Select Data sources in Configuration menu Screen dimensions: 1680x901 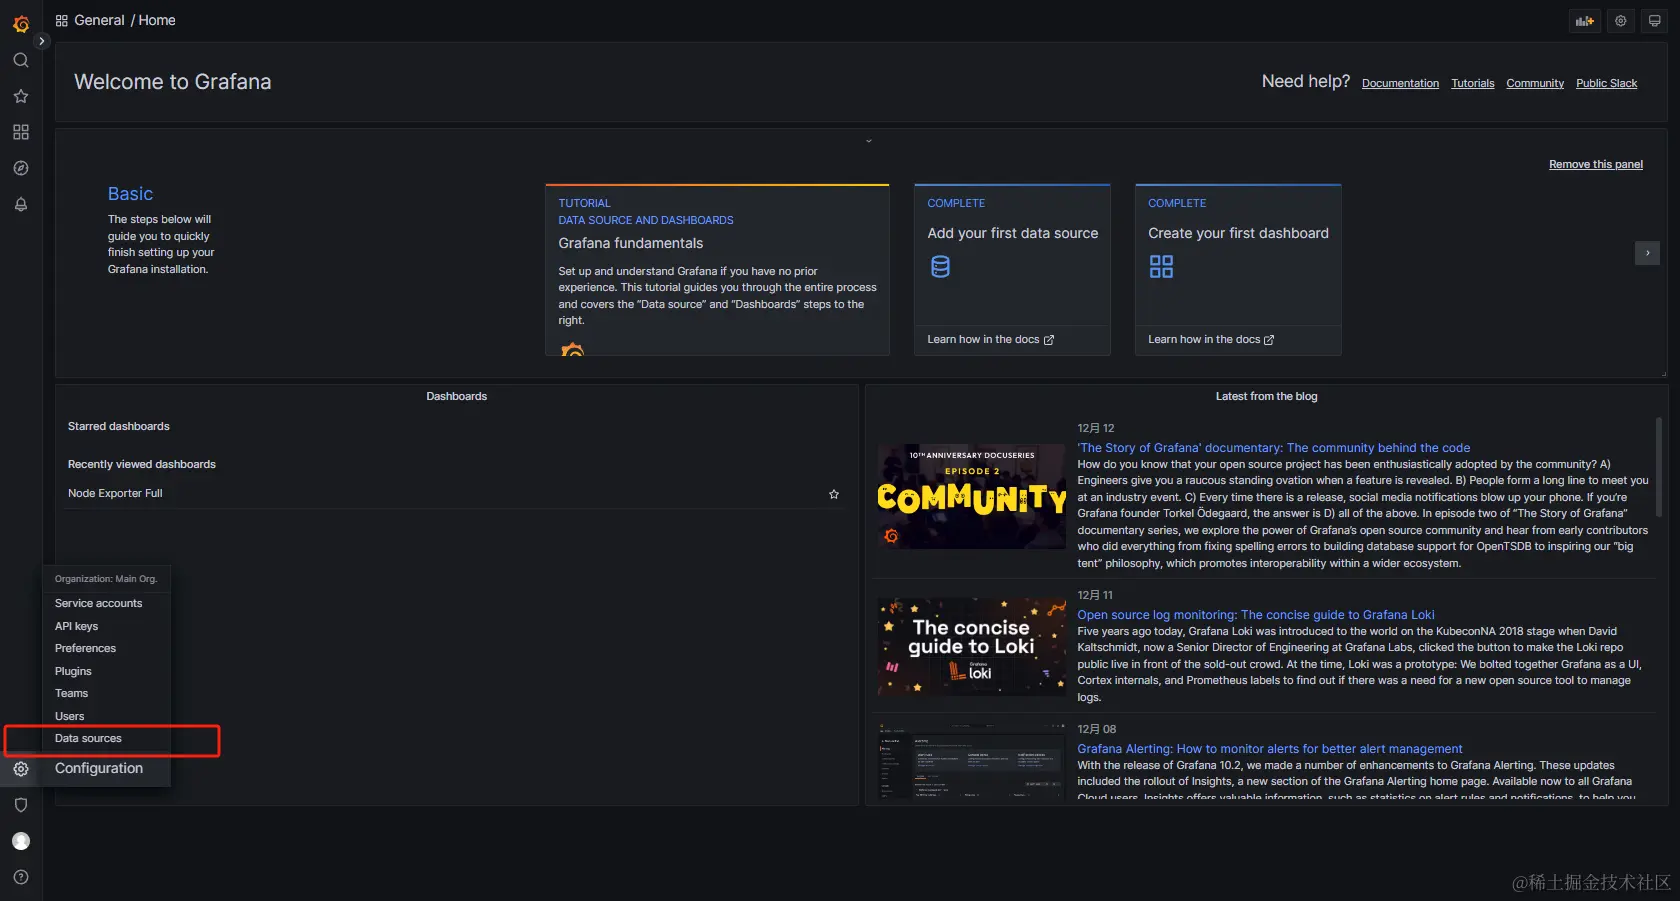(88, 739)
